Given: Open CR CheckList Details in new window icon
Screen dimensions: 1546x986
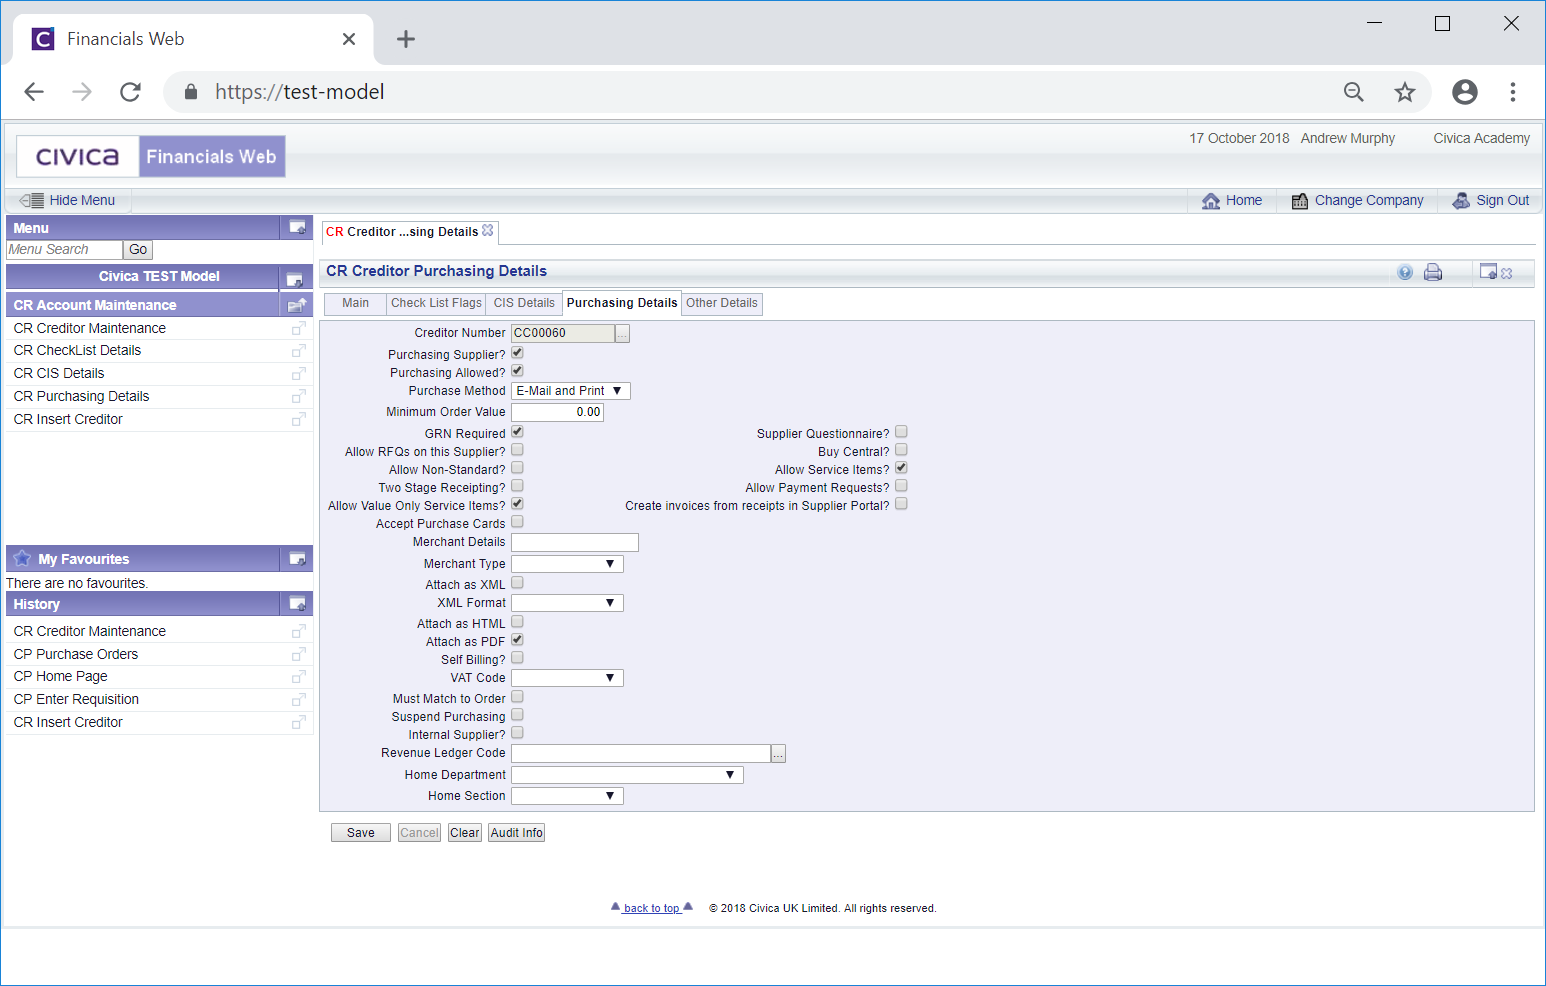Looking at the screenshot, I should pos(298,351).
